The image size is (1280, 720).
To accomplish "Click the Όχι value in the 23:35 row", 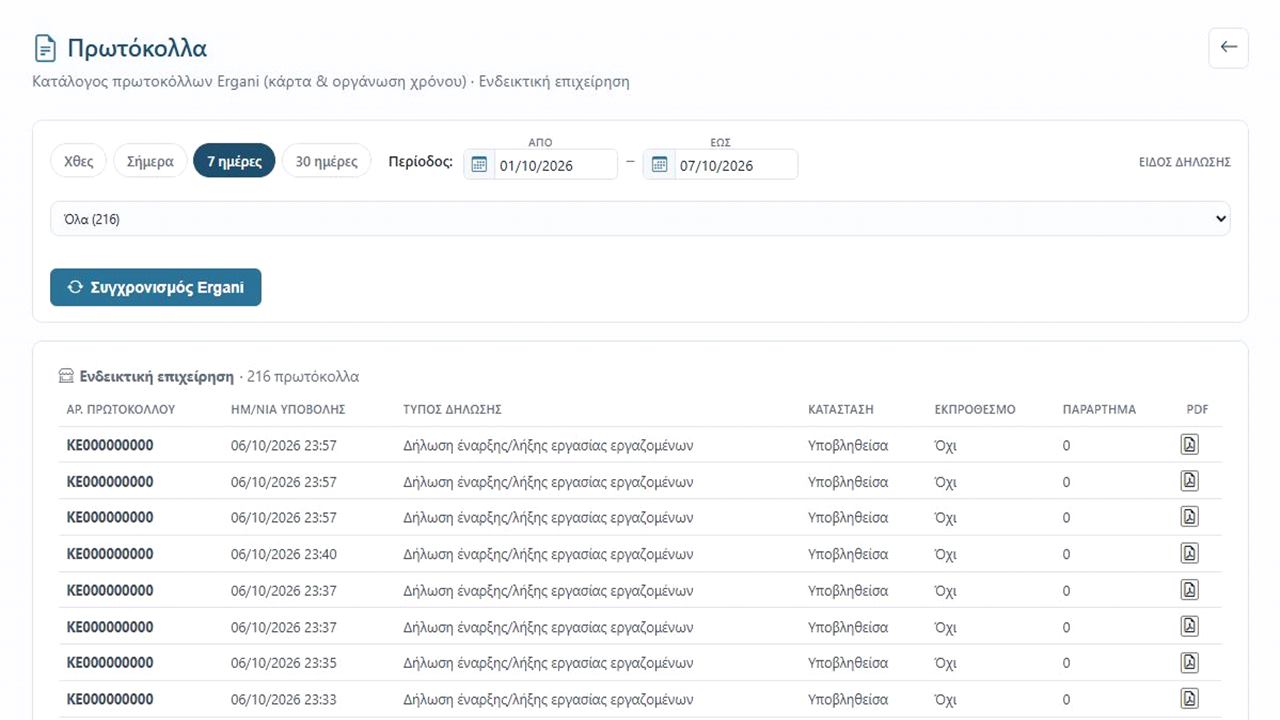I will point(945,663).
